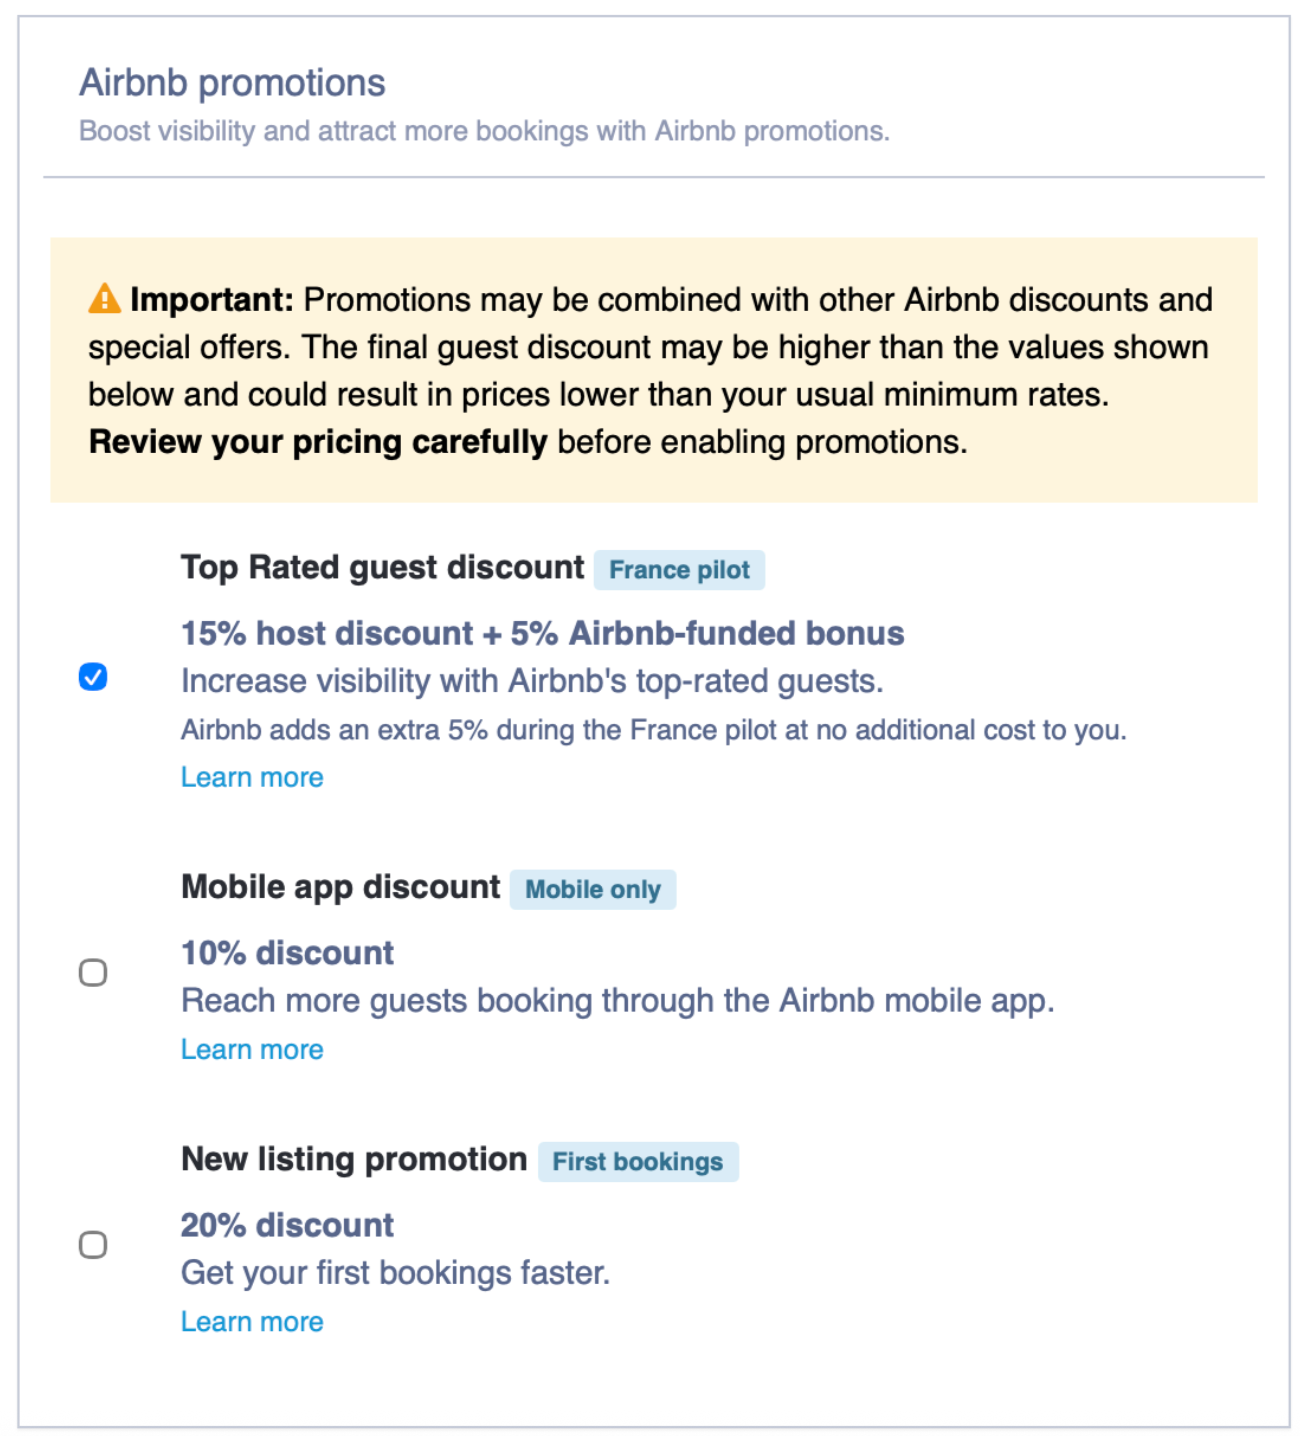
Task: Click the First bookings badge
Action: tap(638, 1161)
